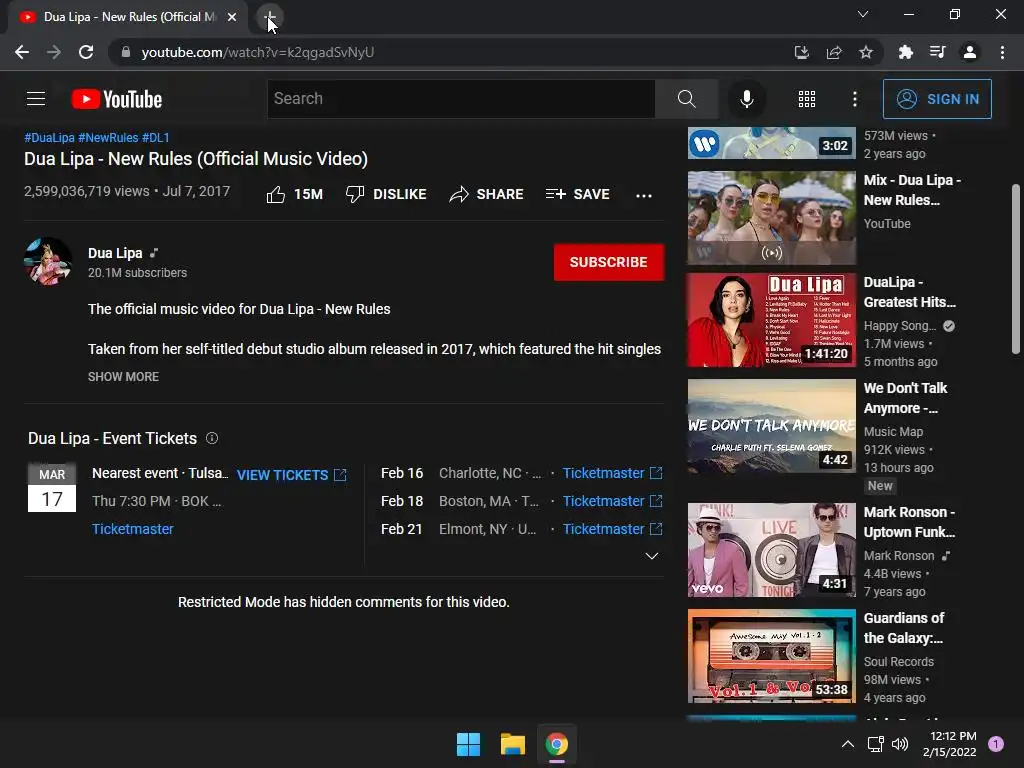
Task: Open volume control in system tray
Action: coord(900,744)
